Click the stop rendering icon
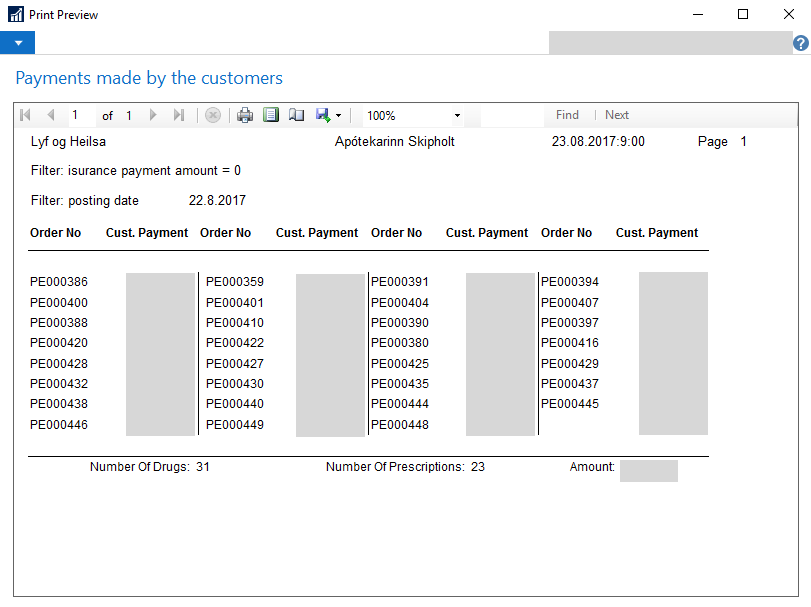Viewport: 811px width, 607px height. coord(212,115)
